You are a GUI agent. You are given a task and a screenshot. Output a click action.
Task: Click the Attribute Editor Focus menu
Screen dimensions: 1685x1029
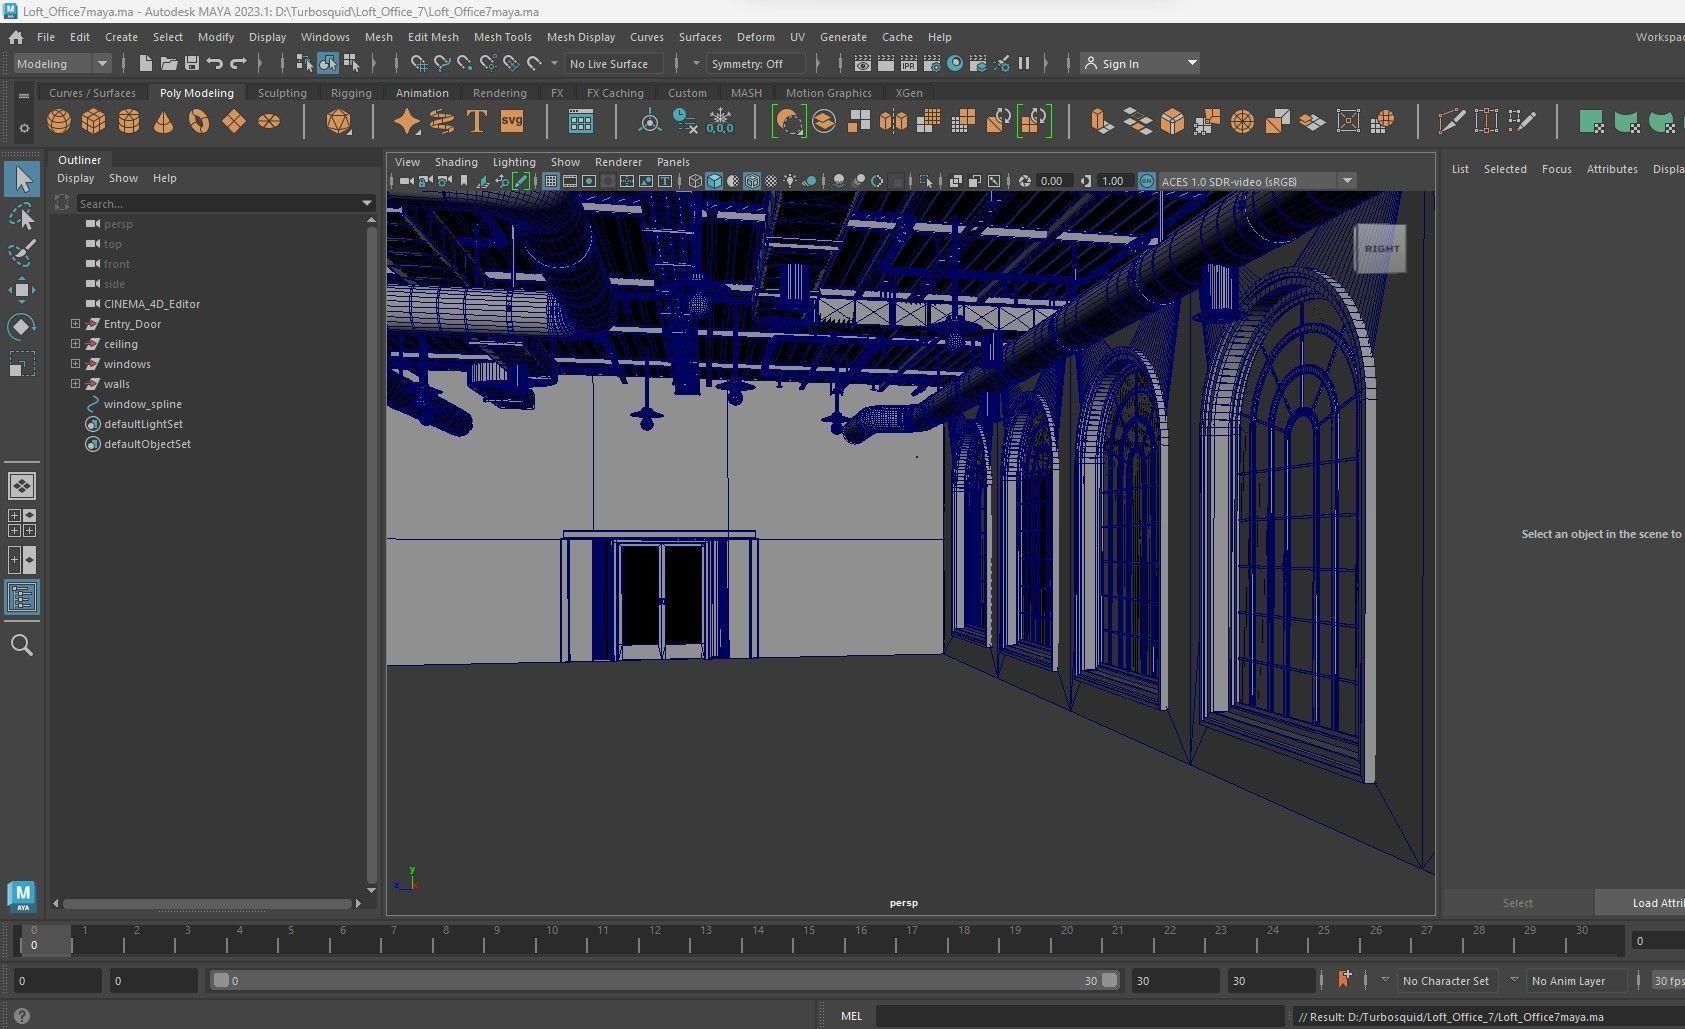1556,169
